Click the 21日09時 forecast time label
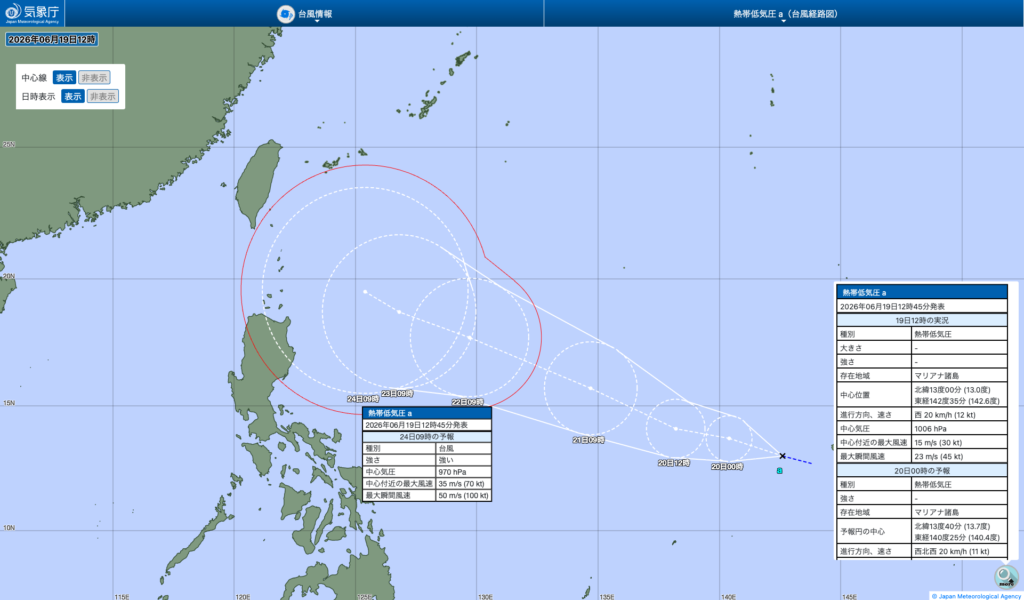Viewport: 1024px width, 600px height. (588, 440)
